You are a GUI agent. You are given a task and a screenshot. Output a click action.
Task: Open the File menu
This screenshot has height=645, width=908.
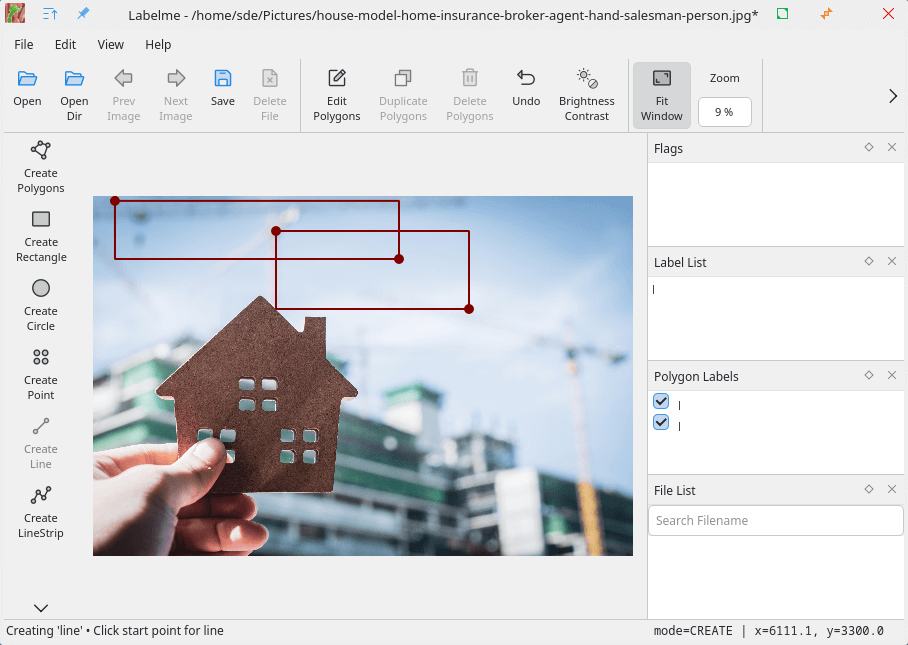click(x=24, y=45)
